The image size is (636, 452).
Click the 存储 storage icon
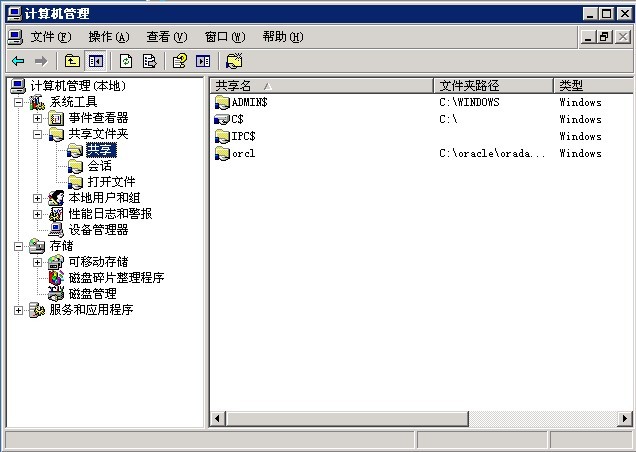pos(37,246)
